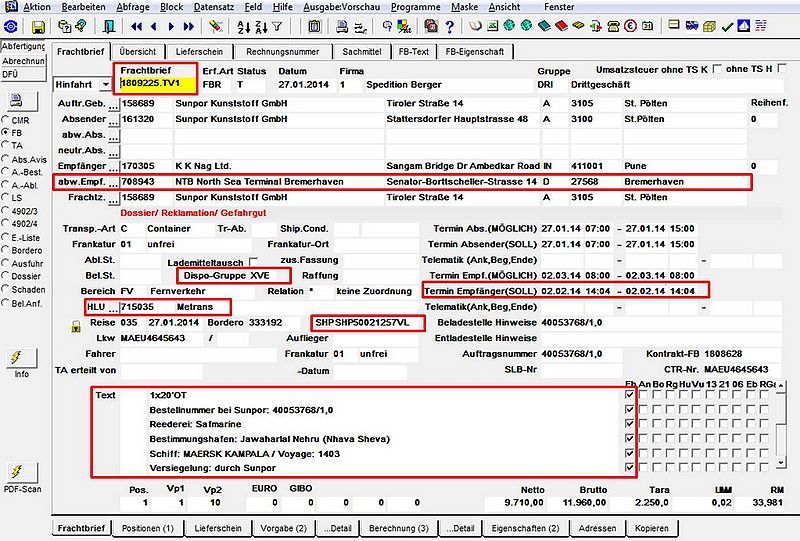800x541 pixels.
Task: Click the telephone icon in toolbar
Action: point(613,26)
